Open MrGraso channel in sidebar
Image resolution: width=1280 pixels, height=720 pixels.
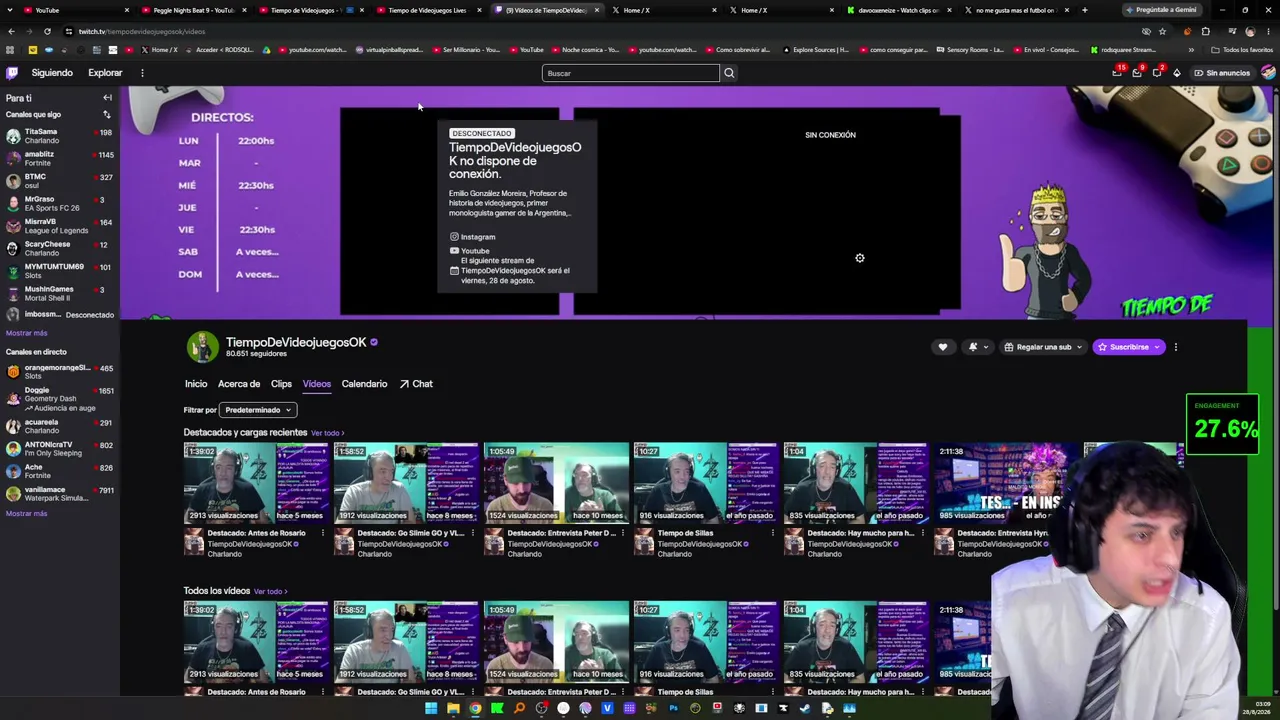click(60, 204)
